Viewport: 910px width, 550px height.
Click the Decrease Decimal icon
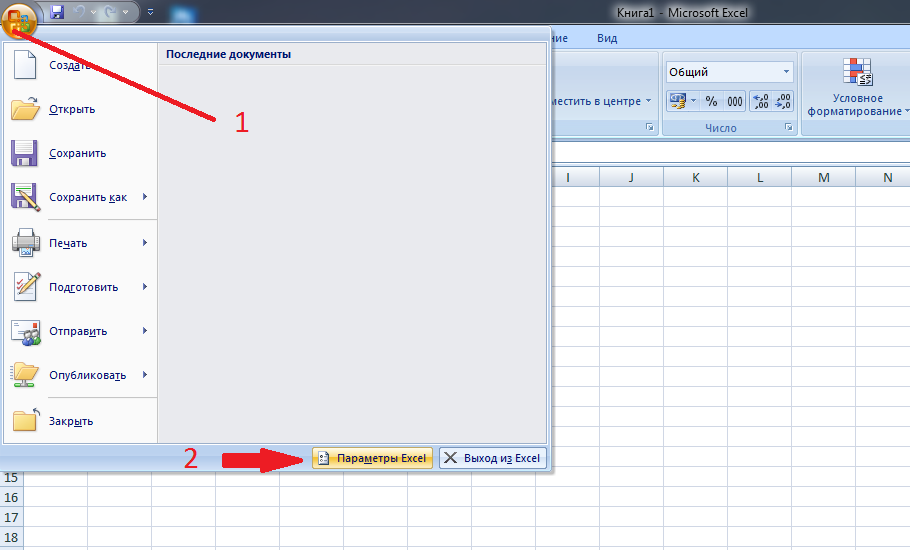(x=783, y=101)
